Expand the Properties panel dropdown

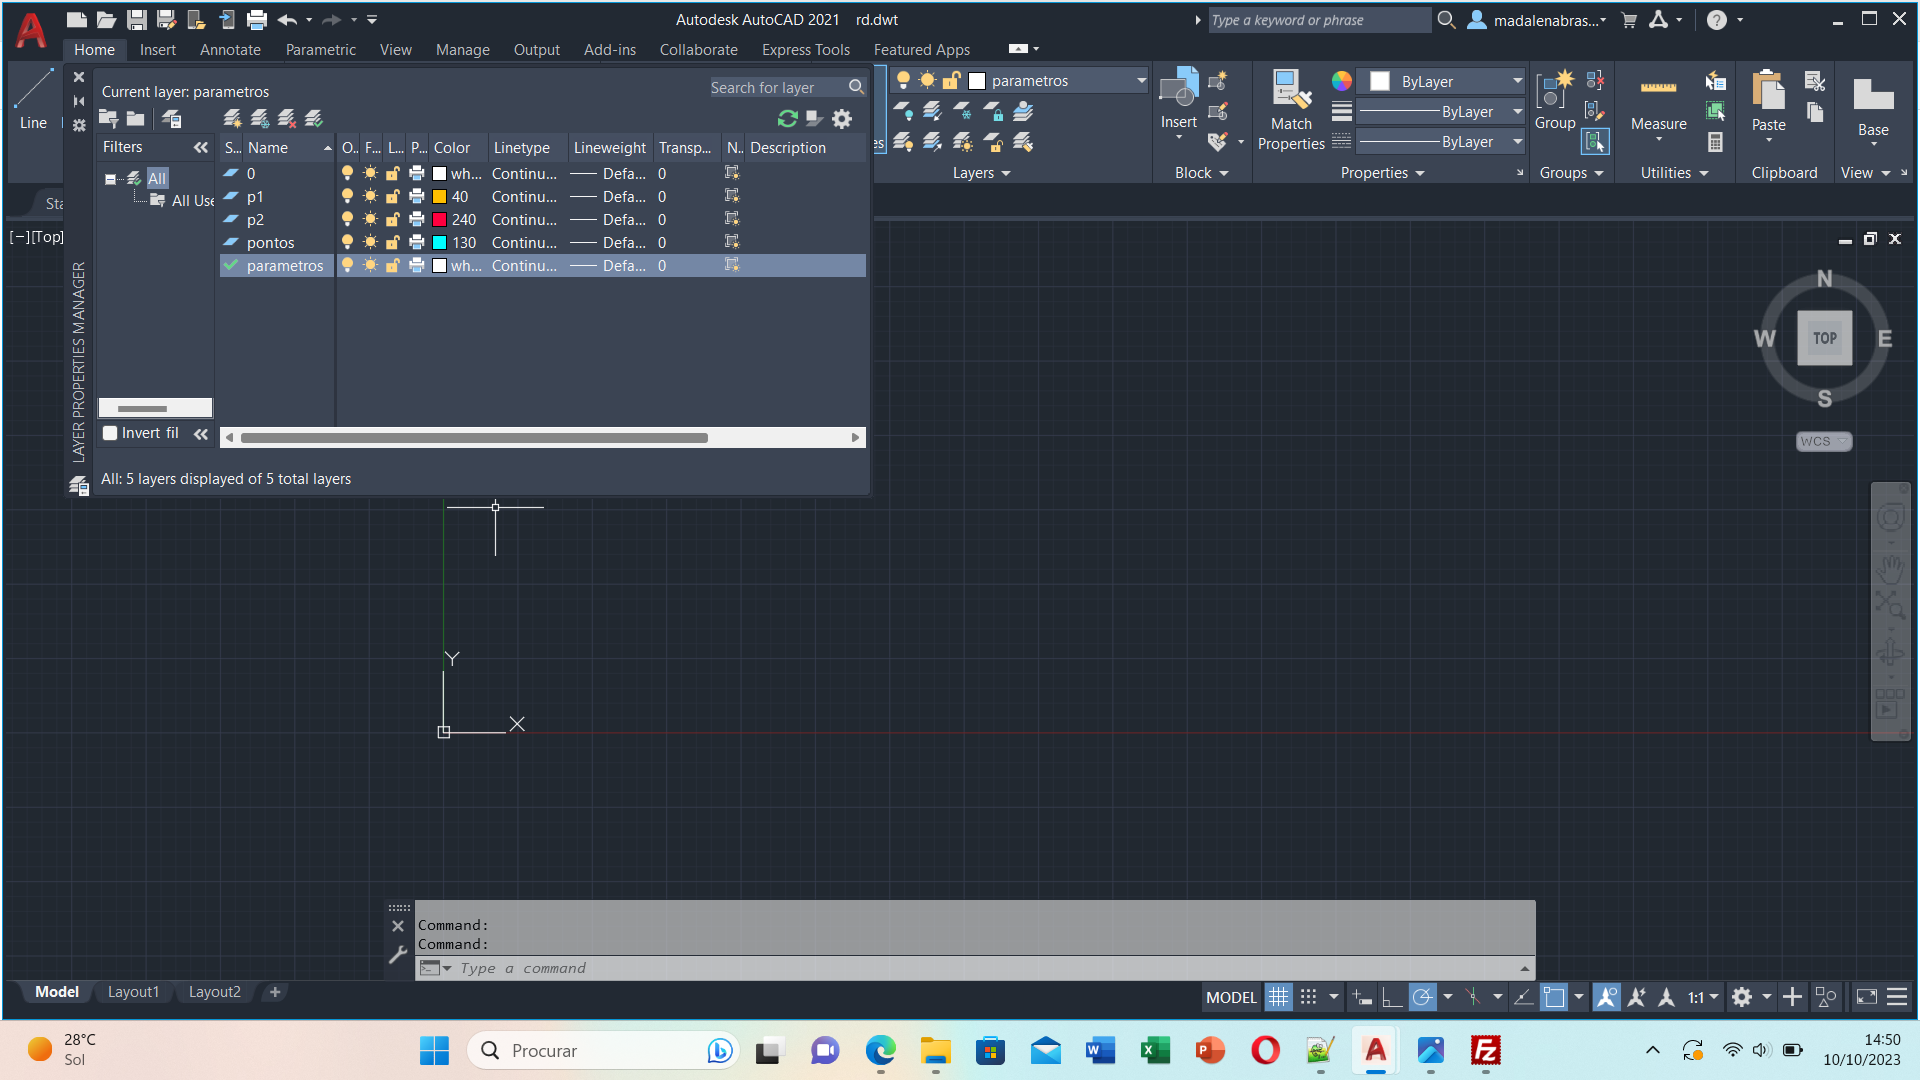(1382, 173)
